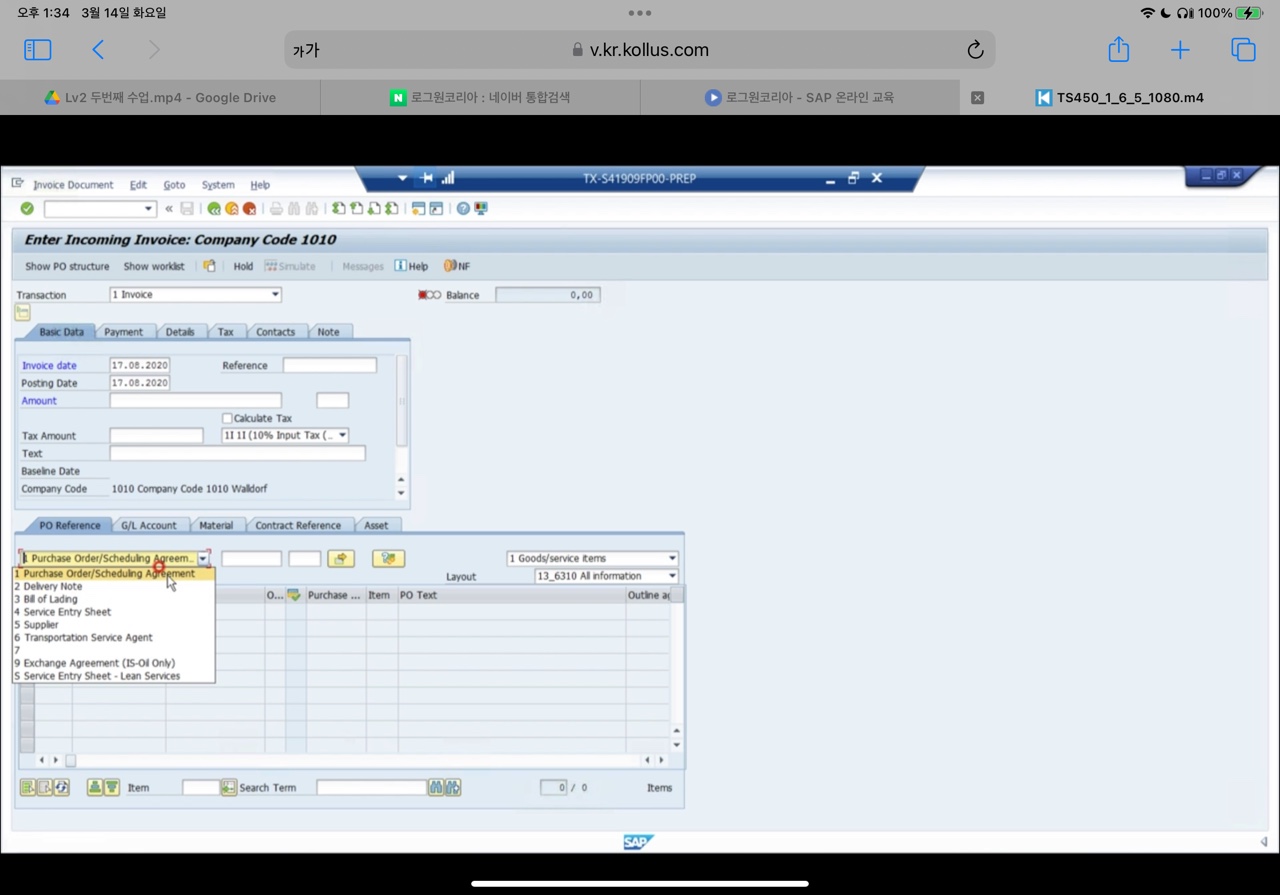
Task: Click Show worklist button
Action: [154, 266]
